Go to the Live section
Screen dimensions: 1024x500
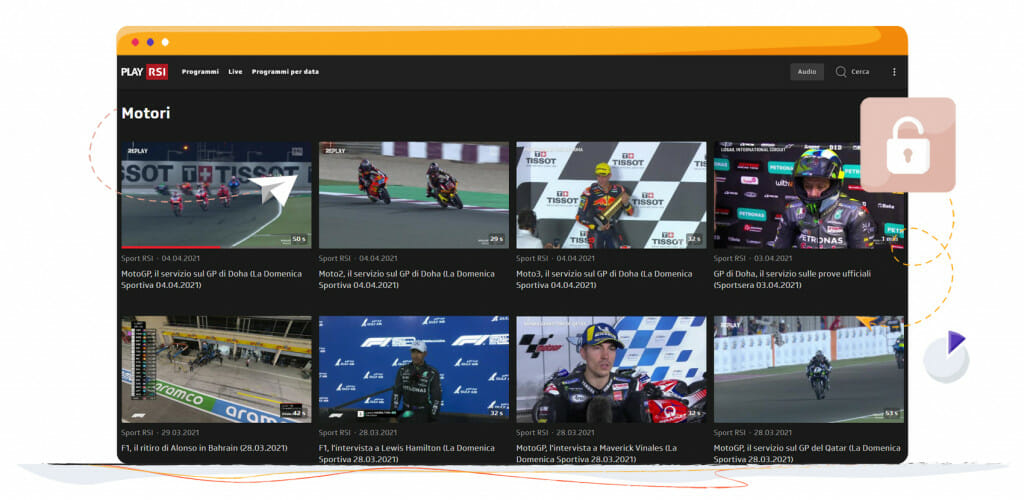coord(235,72)
